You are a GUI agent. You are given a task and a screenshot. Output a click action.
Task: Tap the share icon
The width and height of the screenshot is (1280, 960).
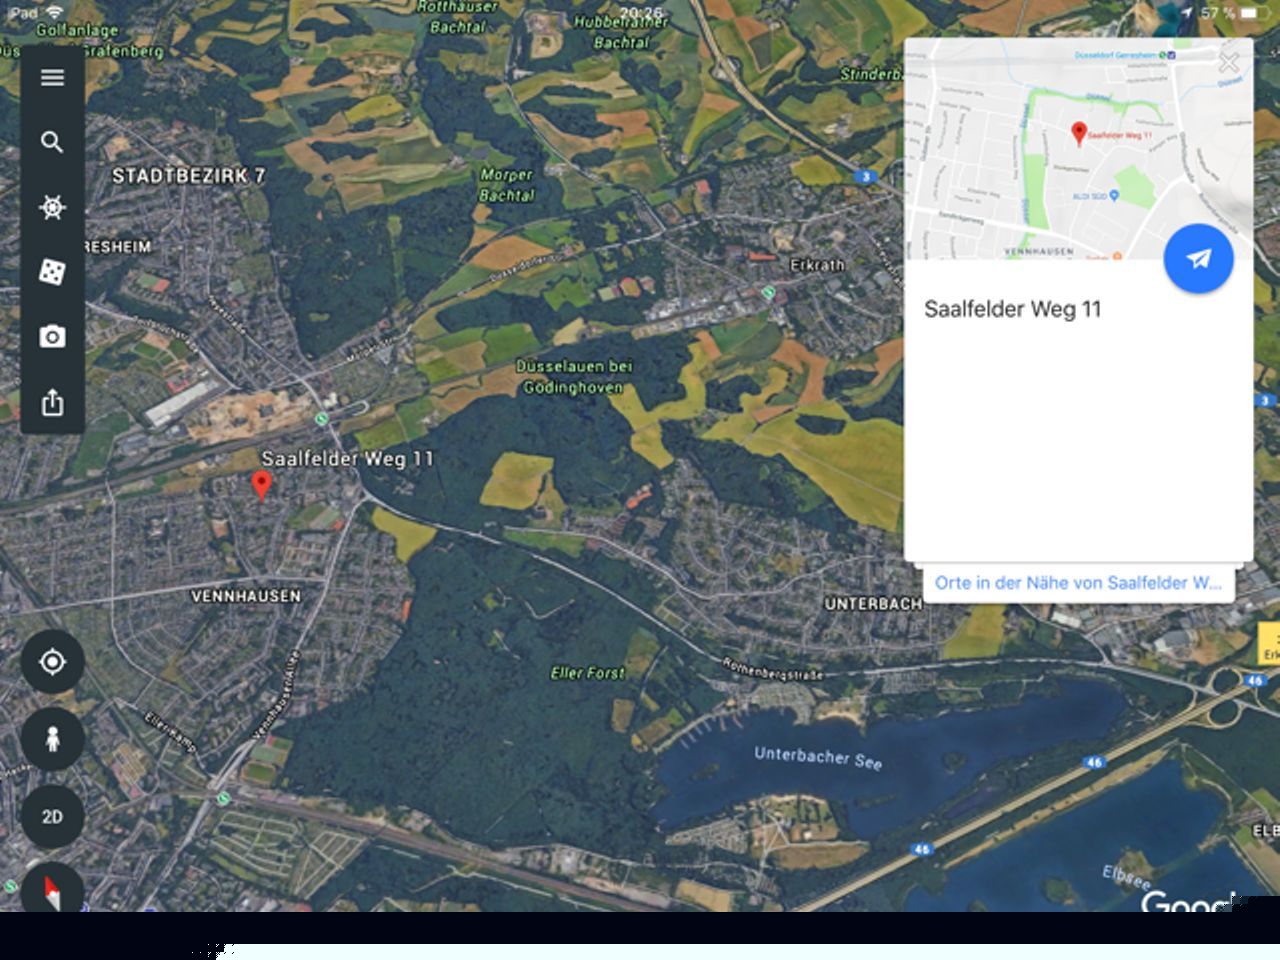pyautogui.click(x=52, y=402)
